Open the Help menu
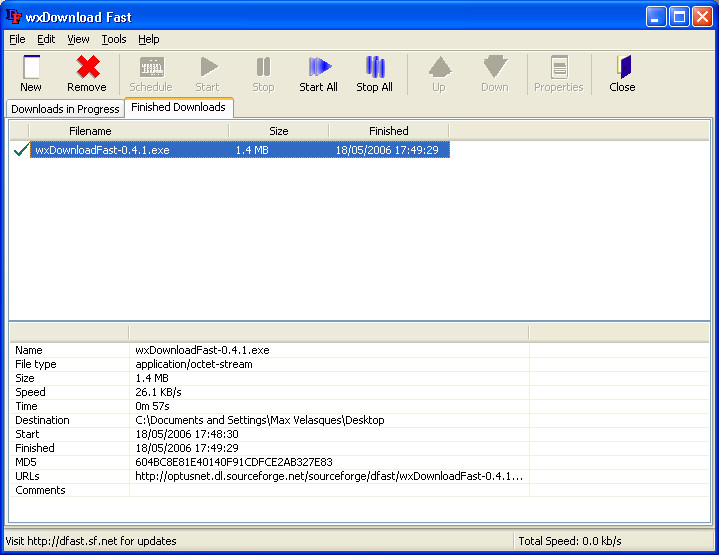This screenshot has width=719, height=555. (149, 39)
